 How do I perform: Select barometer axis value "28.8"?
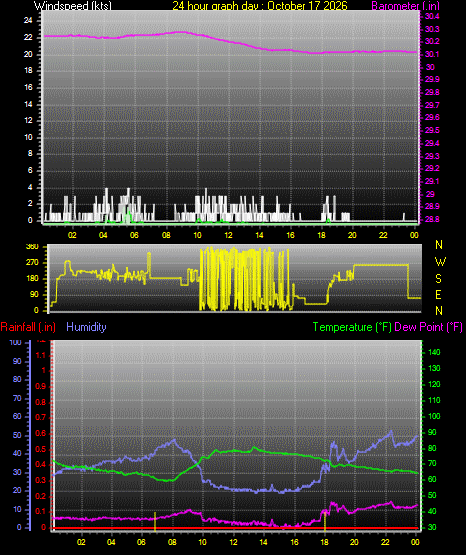pos(432,219)
